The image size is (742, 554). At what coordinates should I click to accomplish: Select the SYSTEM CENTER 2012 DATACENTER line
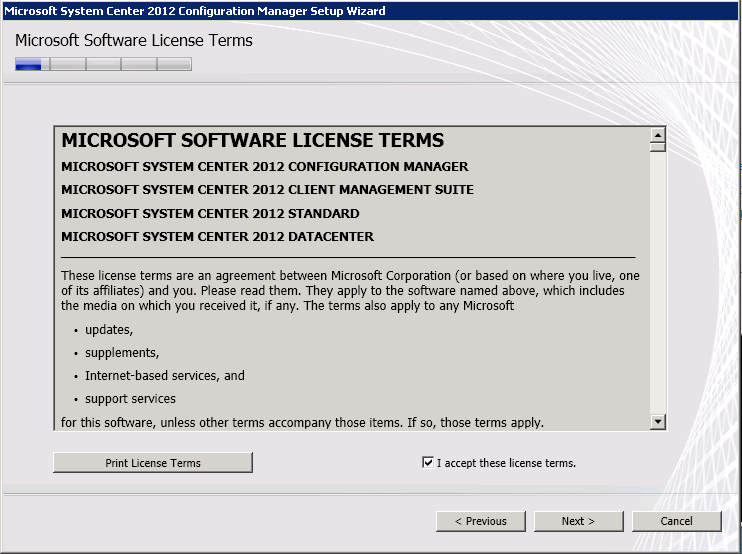coord(217,237)
